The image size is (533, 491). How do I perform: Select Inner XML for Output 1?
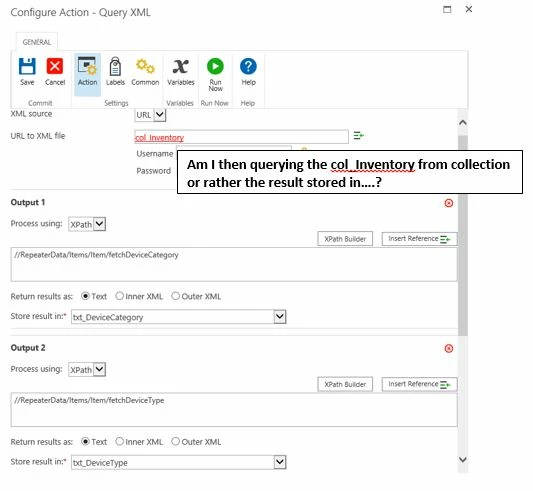pyautogui.click(x=119, y=296)
